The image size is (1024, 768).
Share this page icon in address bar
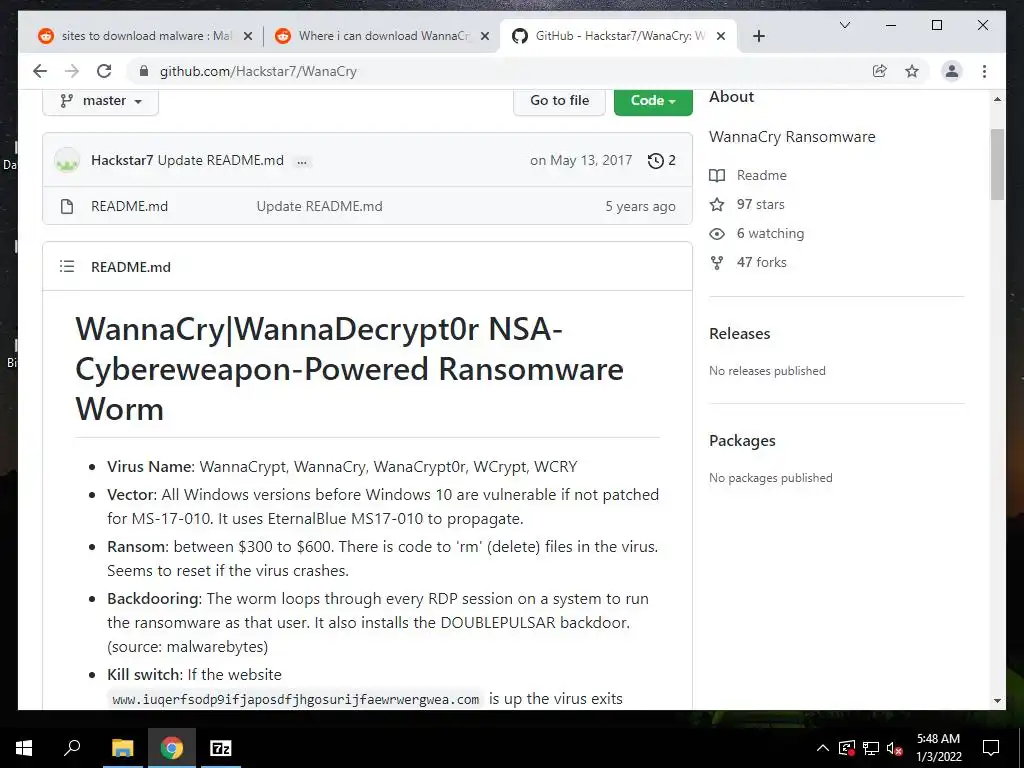point(880,71)
